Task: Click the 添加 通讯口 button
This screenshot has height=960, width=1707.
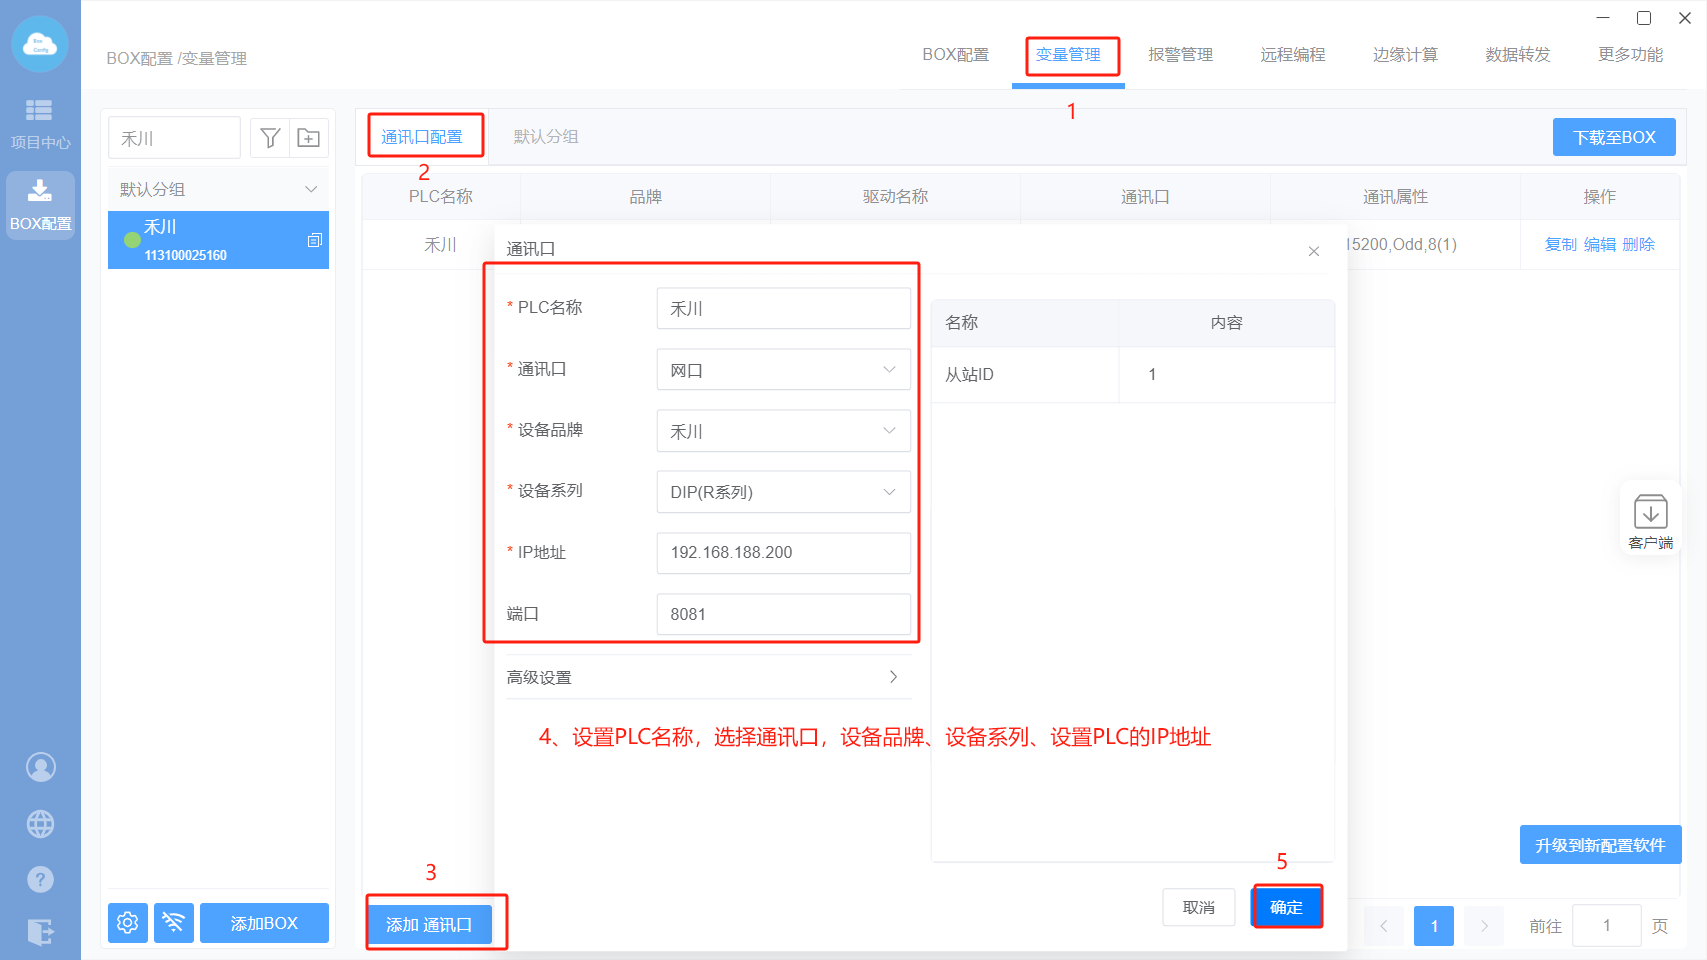Action: coord(429,924)
